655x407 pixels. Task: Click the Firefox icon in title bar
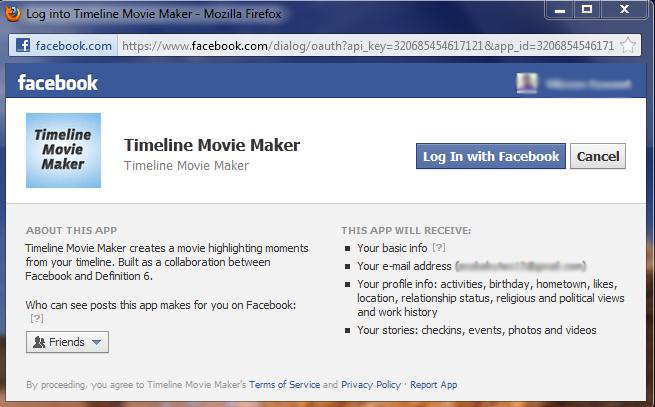pos(13,14)
